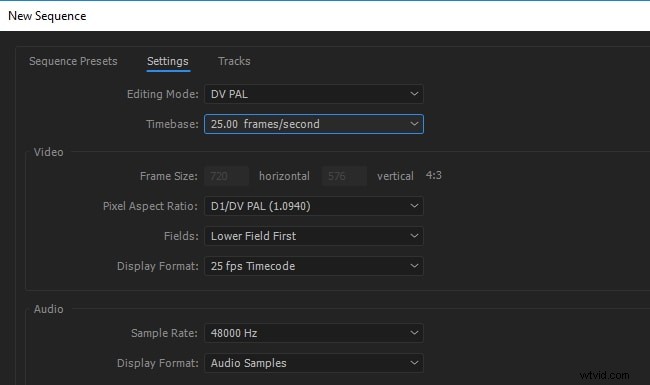Open the Pixel Aspect Ratio dropdown
The width and height of the screenshot is (650, 385).
[314, 206]
